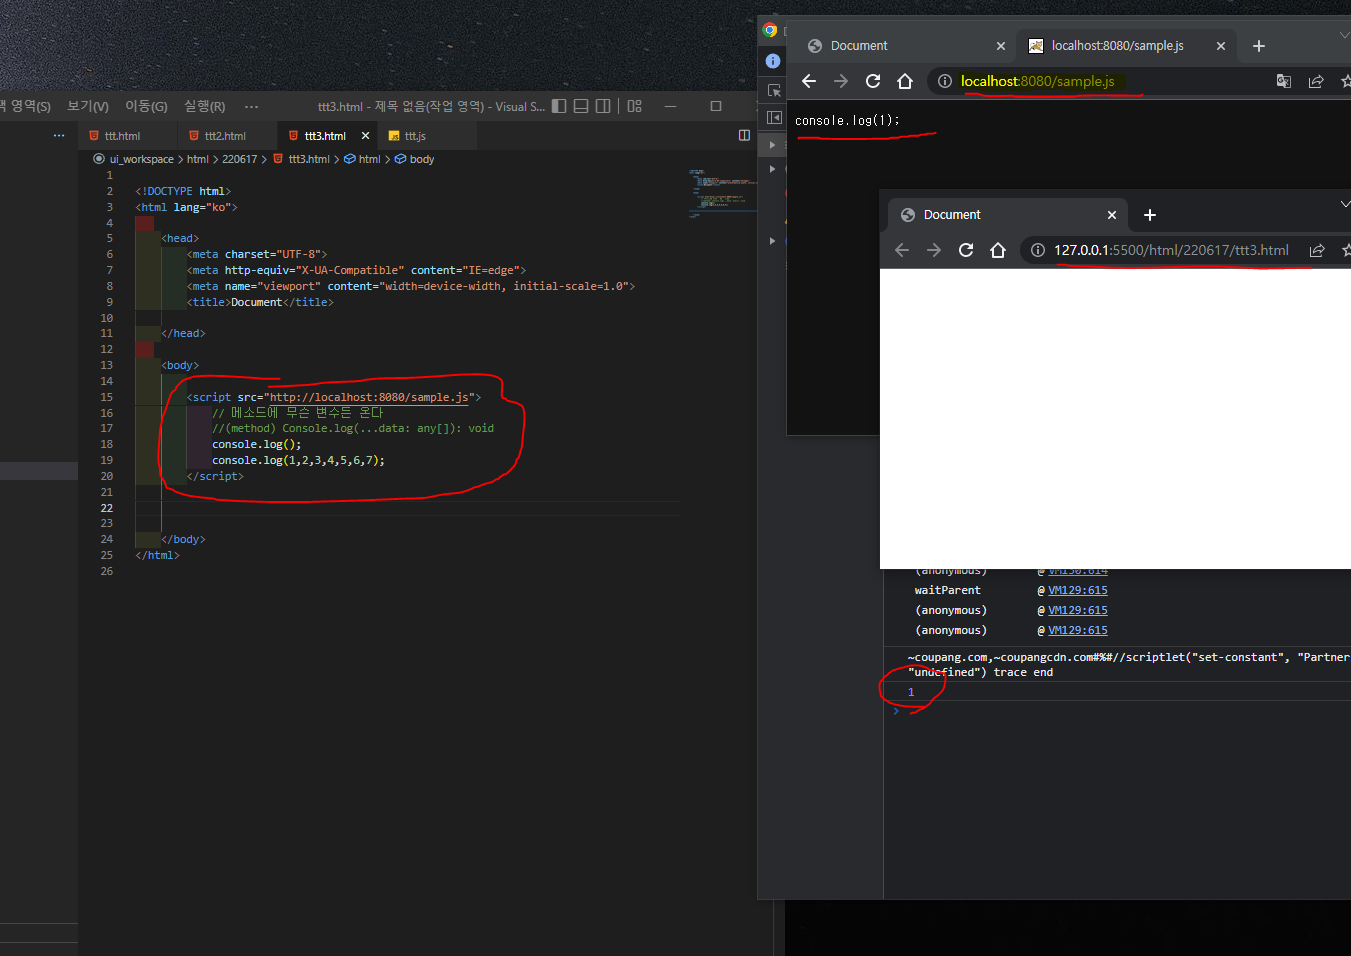Share page icon in localhost Chrome window
1351x956 pixels.
point(1316,81)
